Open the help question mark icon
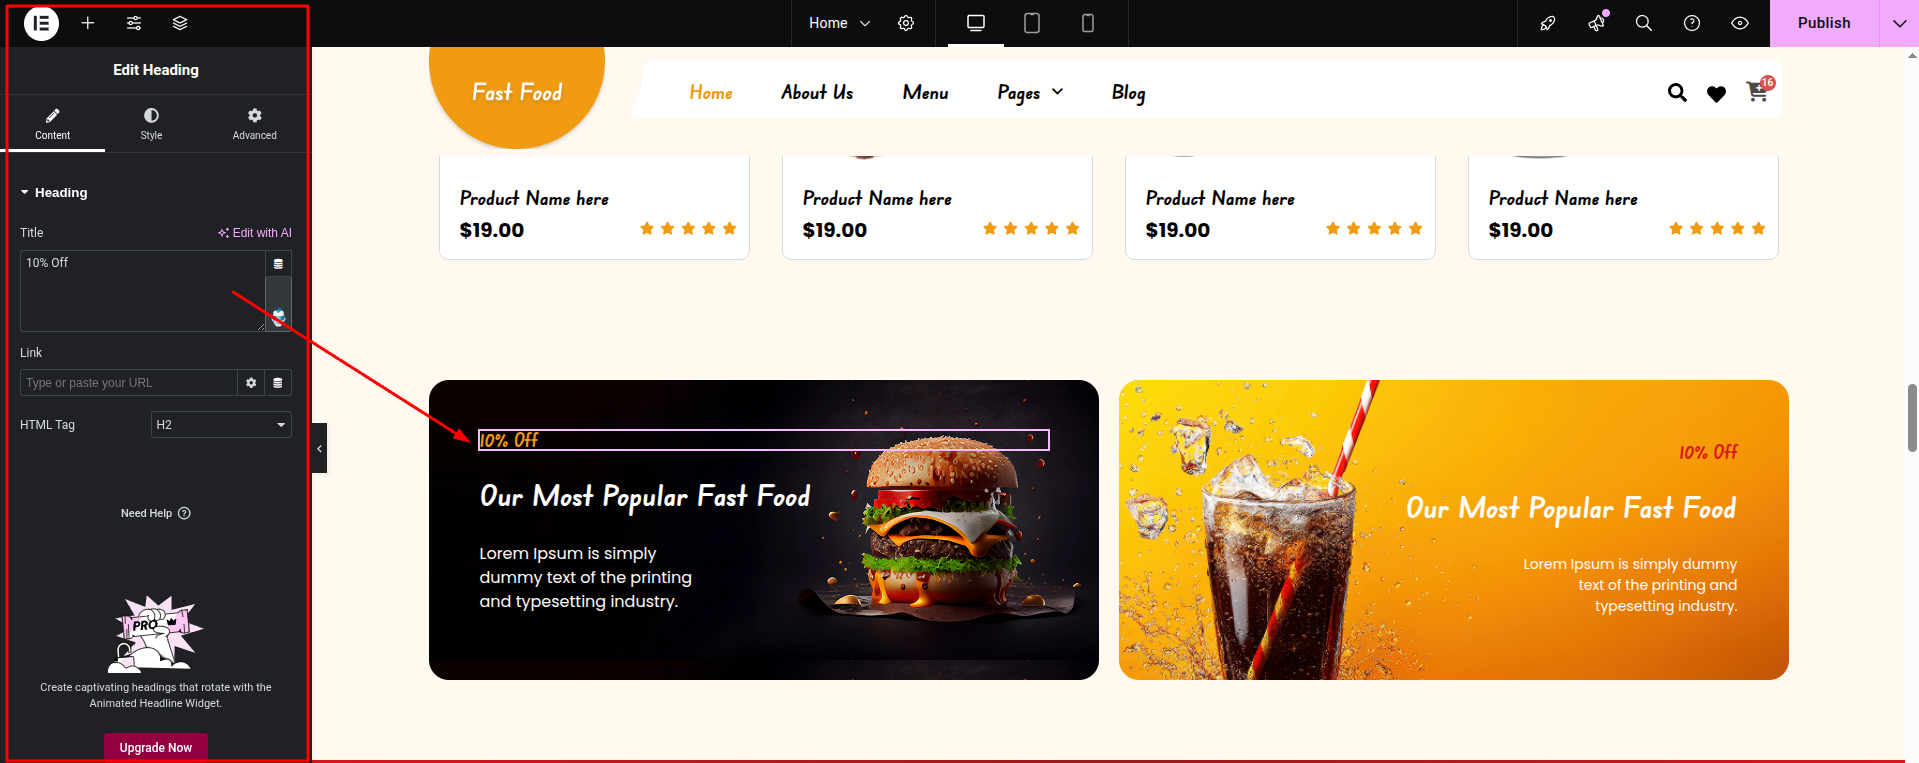Viewport: 1919px width, 763px height. pyautogui.click(x=1692, y=23)
